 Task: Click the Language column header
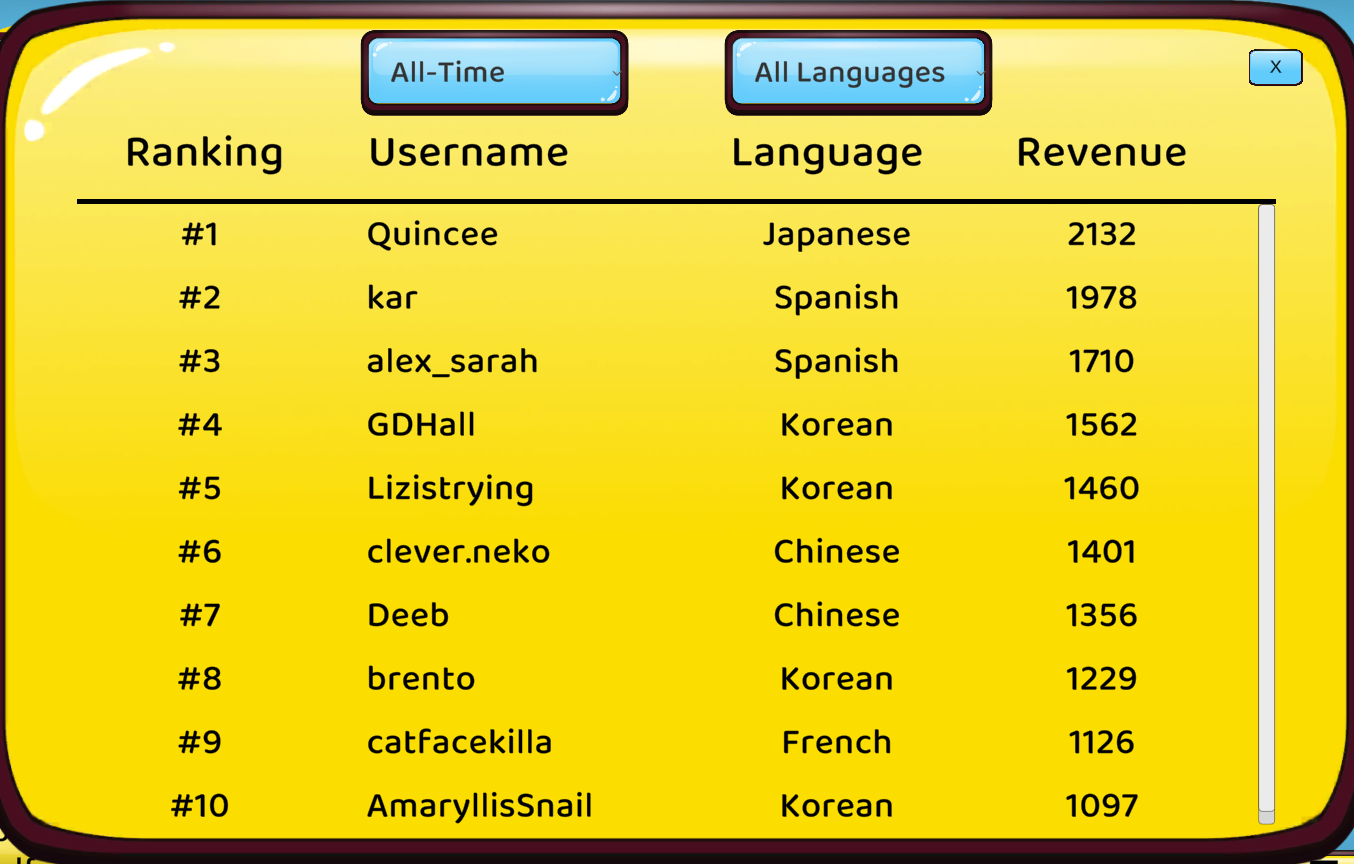pyautogui.click(x=827, y=153)
